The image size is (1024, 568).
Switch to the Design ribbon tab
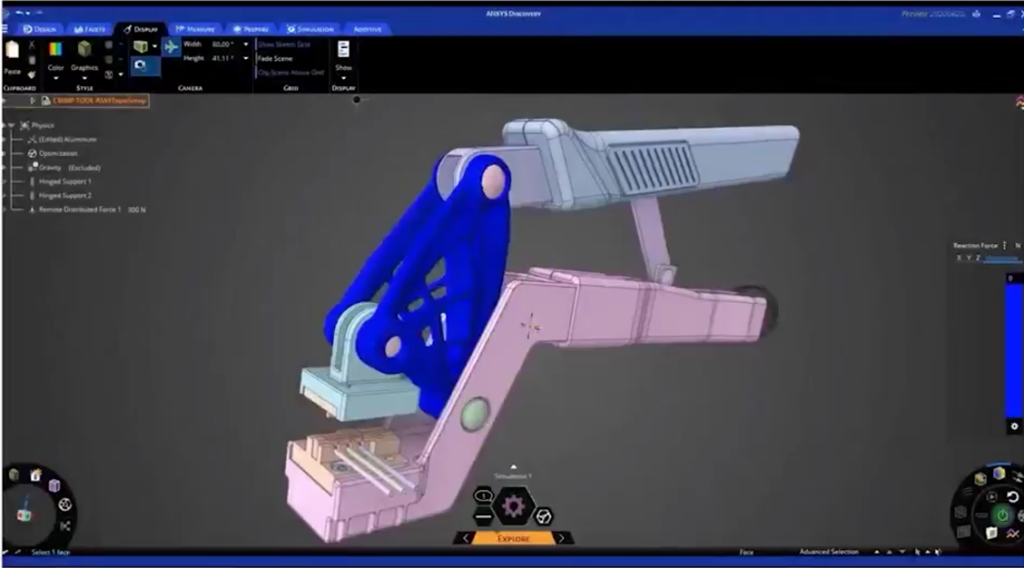[x=39, y=29]
